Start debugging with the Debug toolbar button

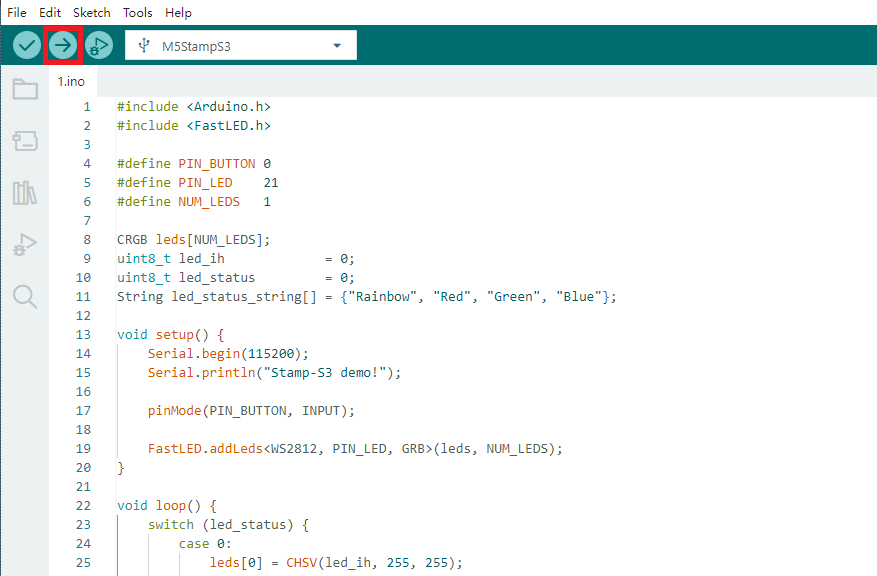[x=99, y=45]
